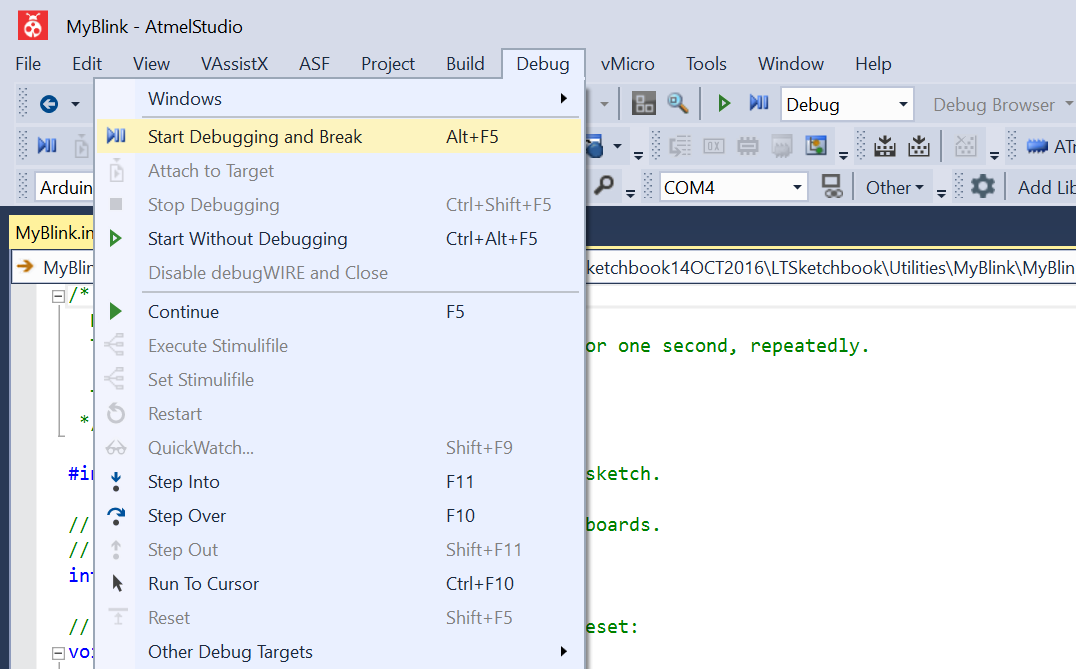
Task: Click the Start Debugging and Break toolbar icon
Action: pyautogui.click(x=758, y=104)
